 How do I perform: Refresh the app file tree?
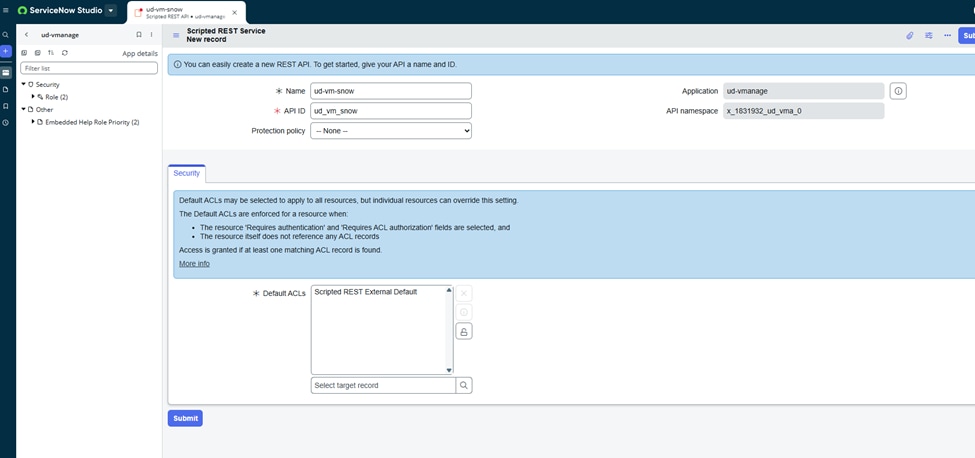tap(65, 53)
